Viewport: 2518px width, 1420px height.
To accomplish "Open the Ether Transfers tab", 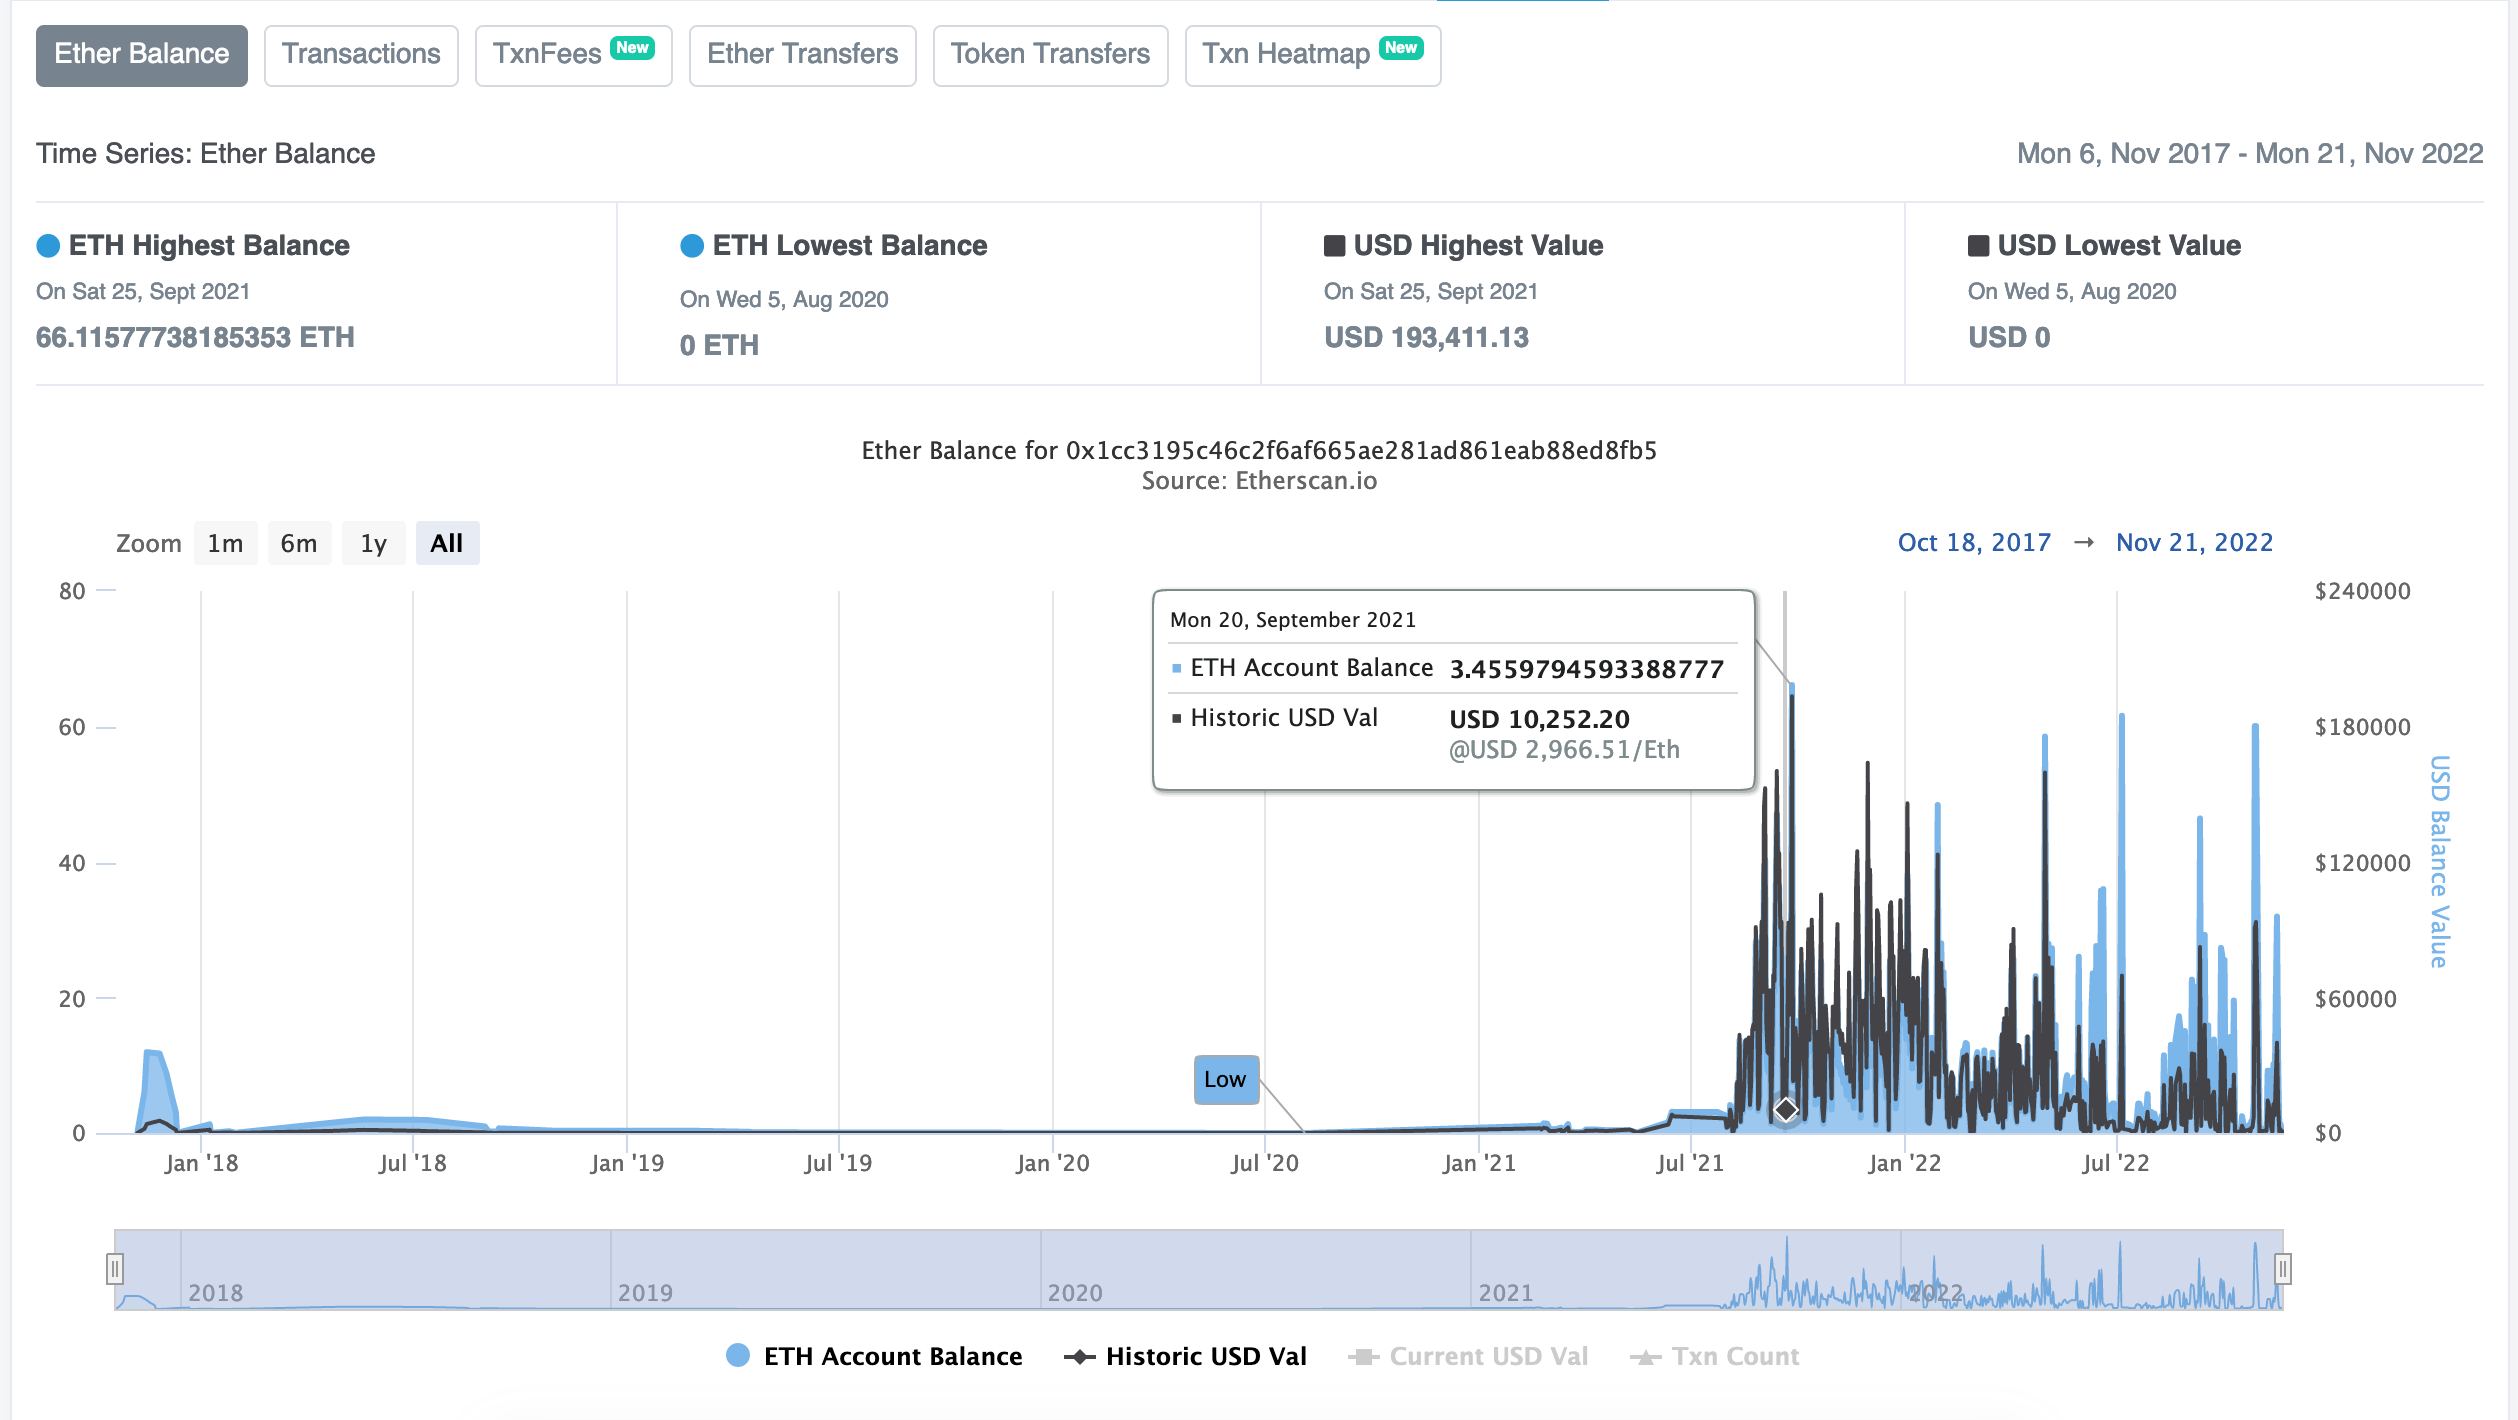I will coord(802,55).
